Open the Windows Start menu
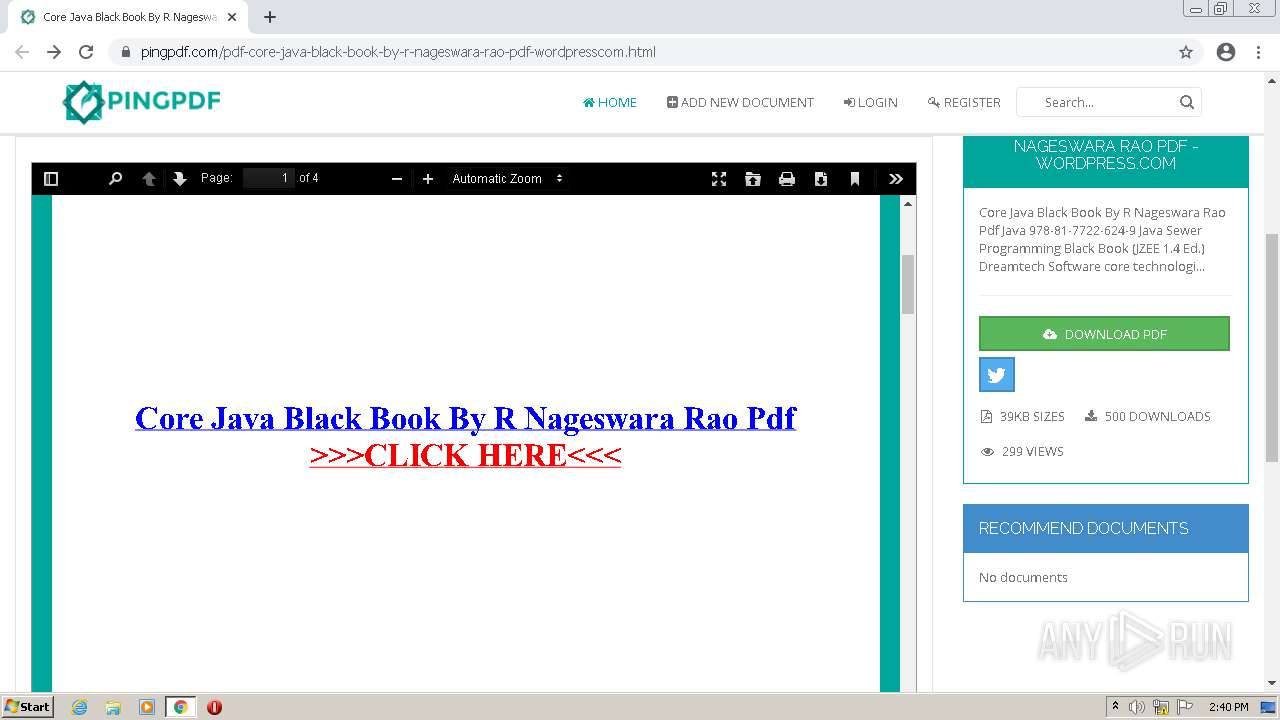The height and width of the screenshot is (720, 1280). 27,707
